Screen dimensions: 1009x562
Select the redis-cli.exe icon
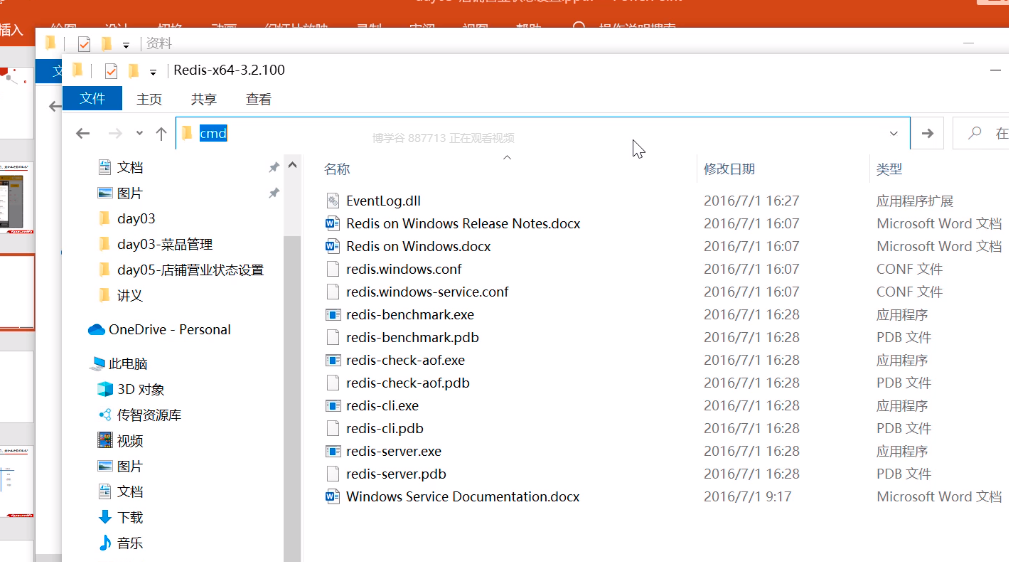(332, 406)
